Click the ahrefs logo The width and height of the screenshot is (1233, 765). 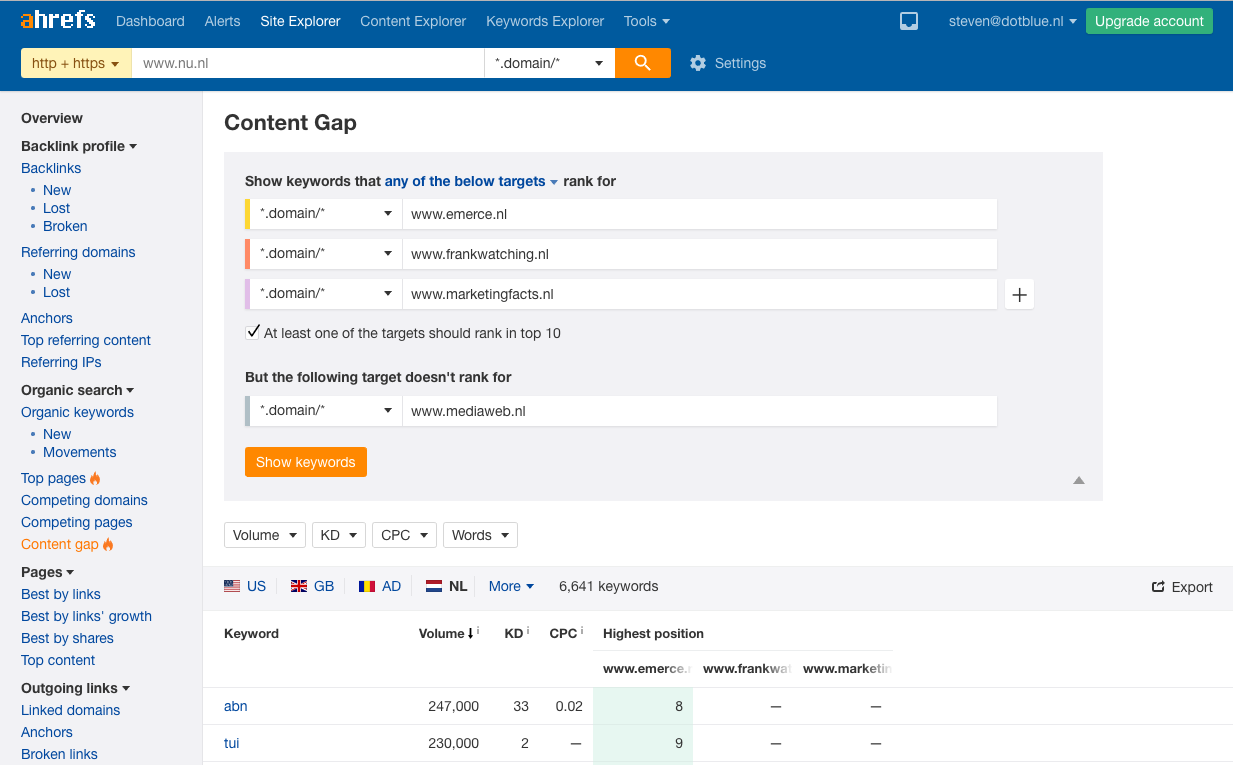(x=58, y=20)
